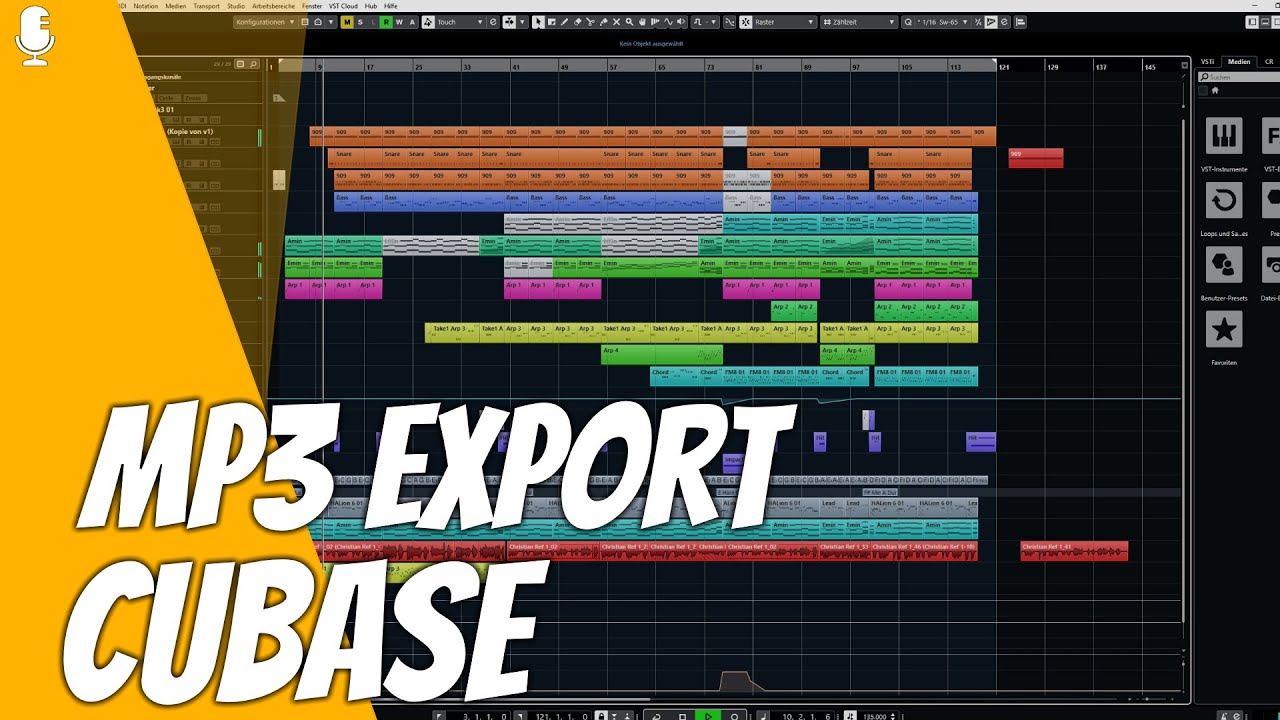Image resolution: width=1280 pixels, height=720 pixels.
Task: Click the left locator icon in transport
Action: 438,715
